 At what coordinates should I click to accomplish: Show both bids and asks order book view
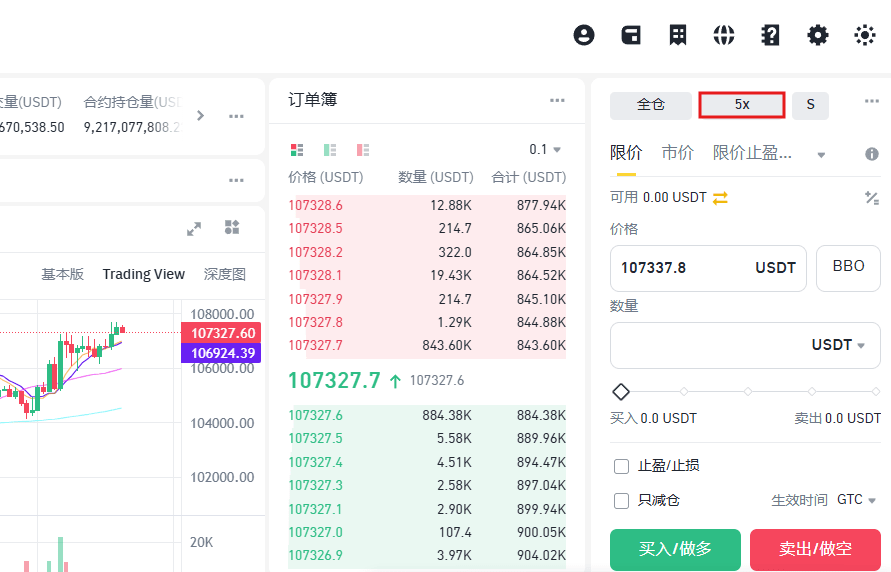pyautogui.click(x=297, y=150)
